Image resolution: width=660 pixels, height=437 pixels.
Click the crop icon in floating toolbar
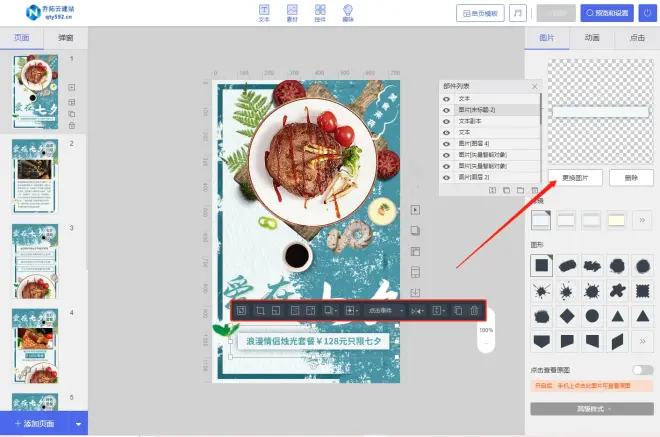click(259, 311)
